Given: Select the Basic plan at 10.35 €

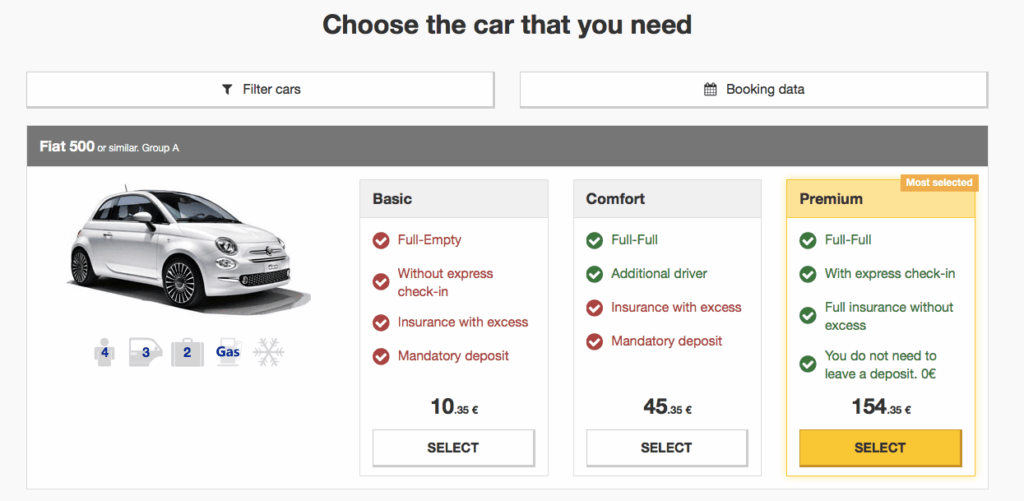Looking at the screenshot, I should [x=453, y=448].
